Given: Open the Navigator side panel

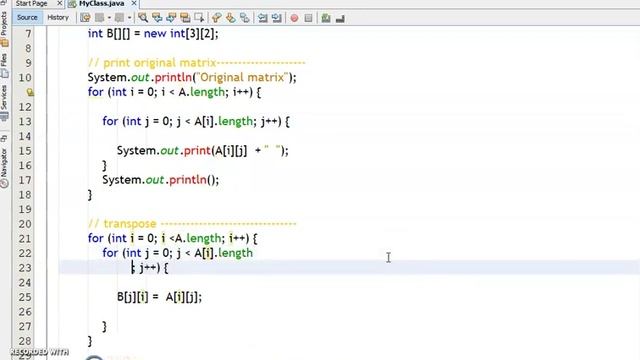Looking at the screenshot, I should (4, 162).
